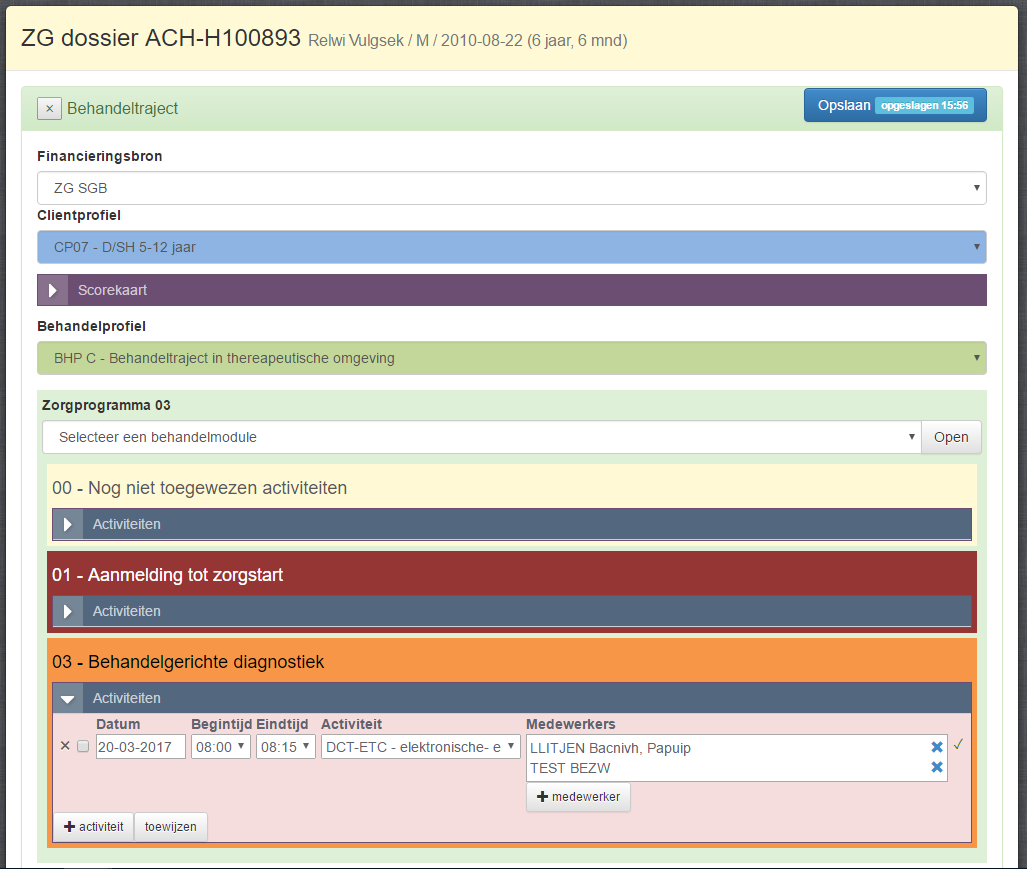Open the 'Selecteer een behandelmodule' dropdown
Image resolution: width=1027 pixels, height=869 pixels.
[481, 437]
